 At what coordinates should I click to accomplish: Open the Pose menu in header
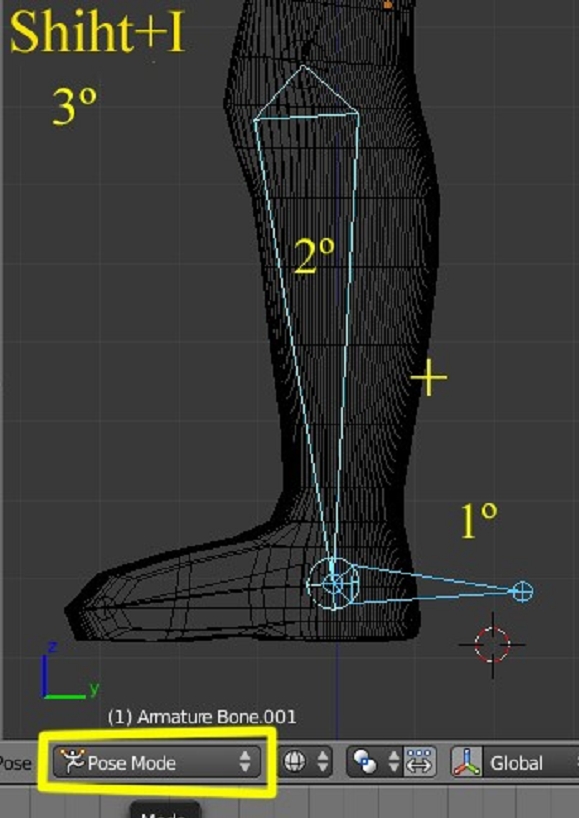point(15,763)
